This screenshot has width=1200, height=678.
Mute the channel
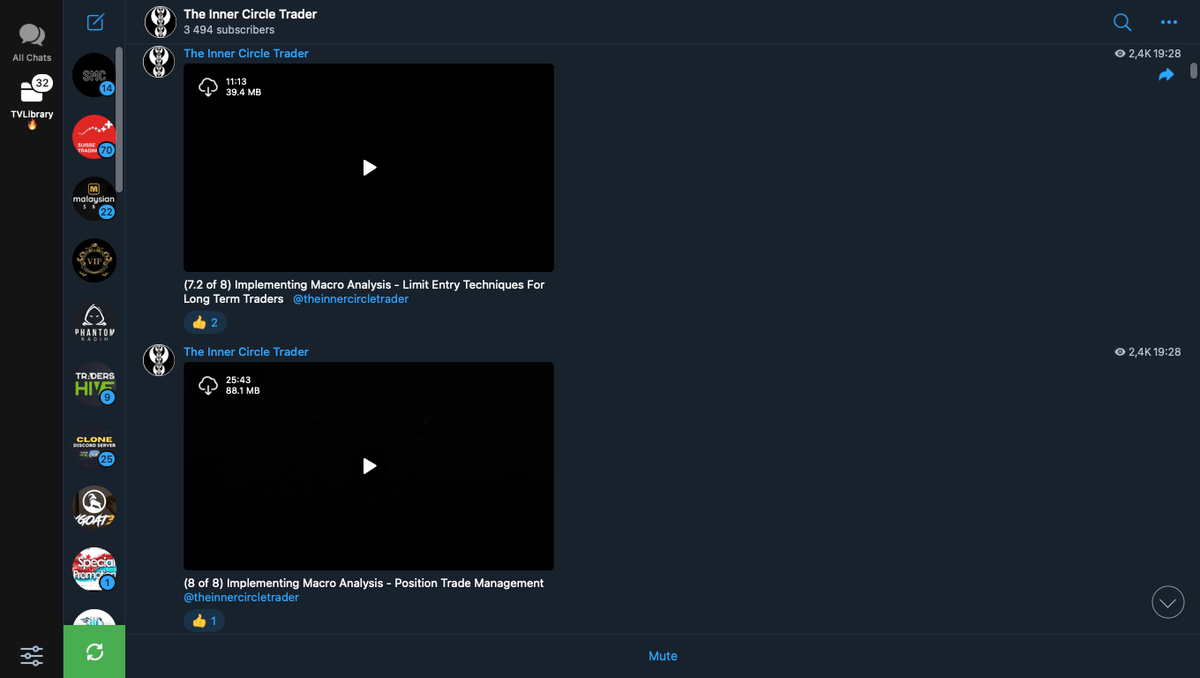tap(663, 656)
